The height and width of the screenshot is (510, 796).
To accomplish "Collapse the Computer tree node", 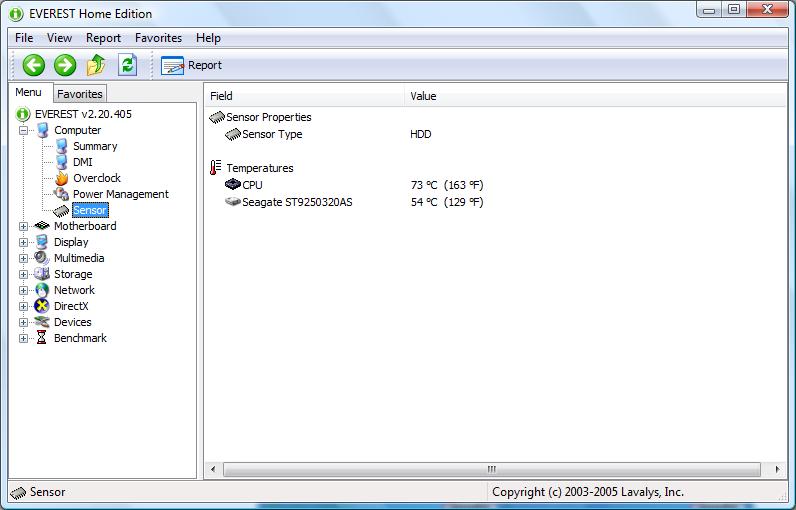I will click(x=23, y=130).
